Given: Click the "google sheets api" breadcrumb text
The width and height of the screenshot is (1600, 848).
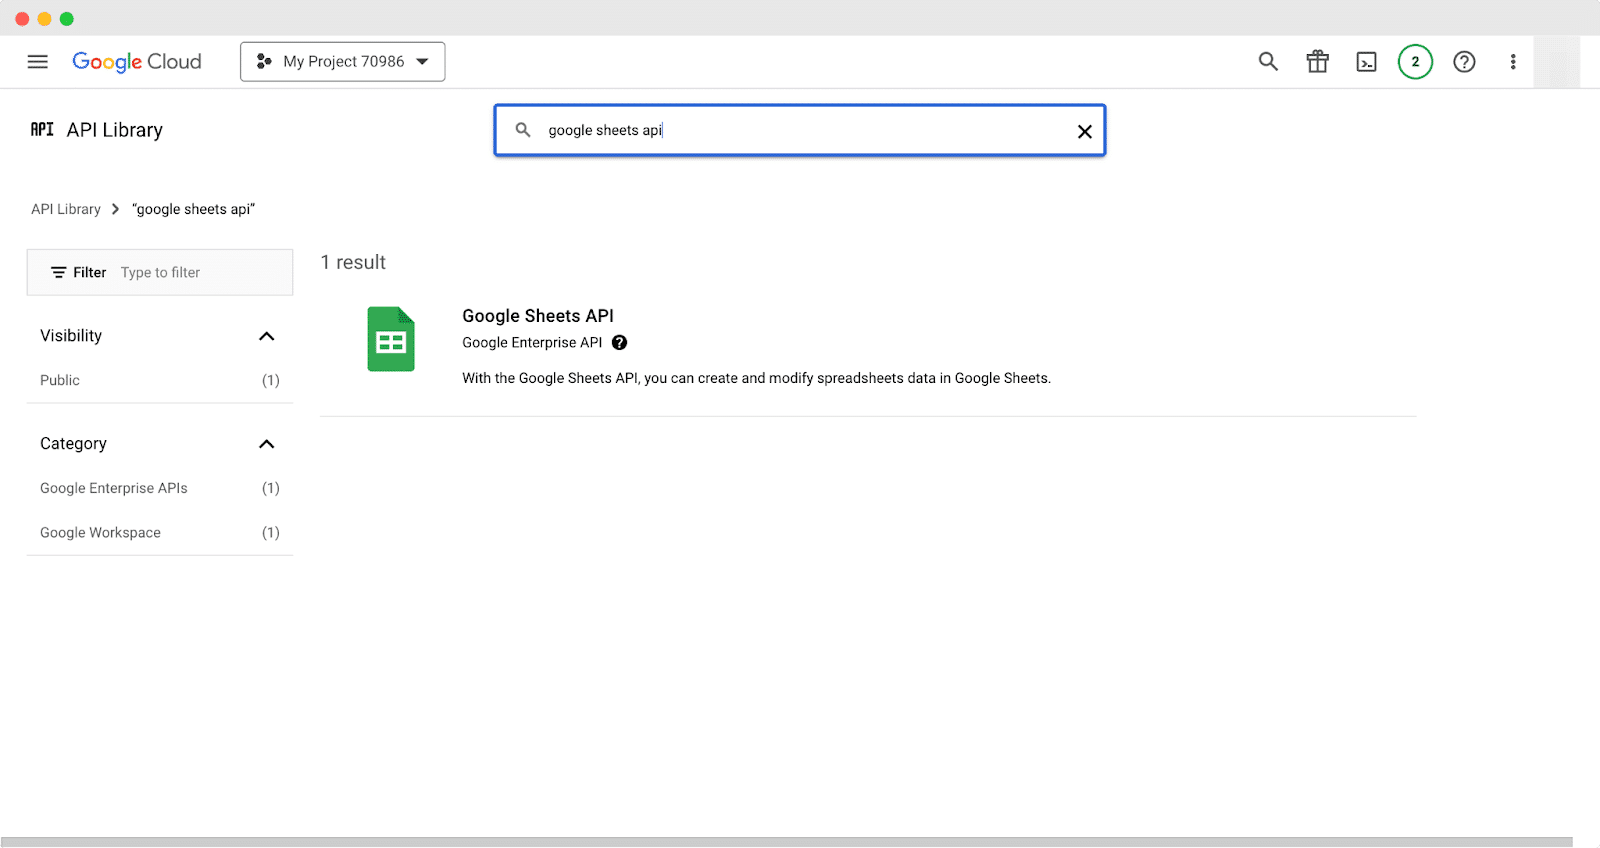Looking at the screenshot, I should pyautogui.click(x=194, y=209).
